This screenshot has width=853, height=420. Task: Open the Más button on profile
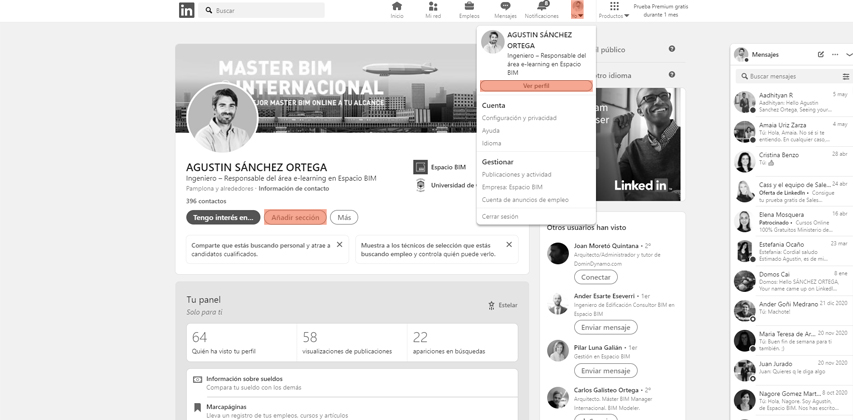tap(344, 218)
